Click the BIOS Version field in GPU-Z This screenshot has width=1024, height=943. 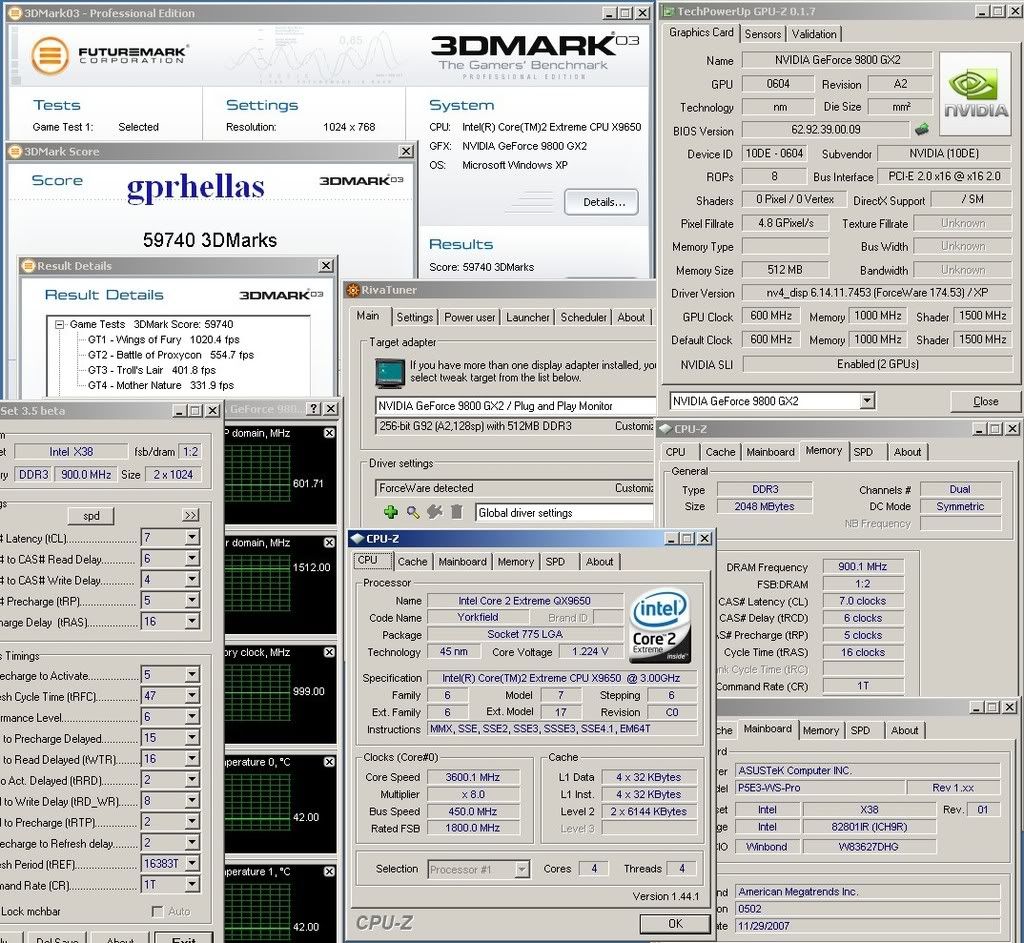tap(825, 129)
